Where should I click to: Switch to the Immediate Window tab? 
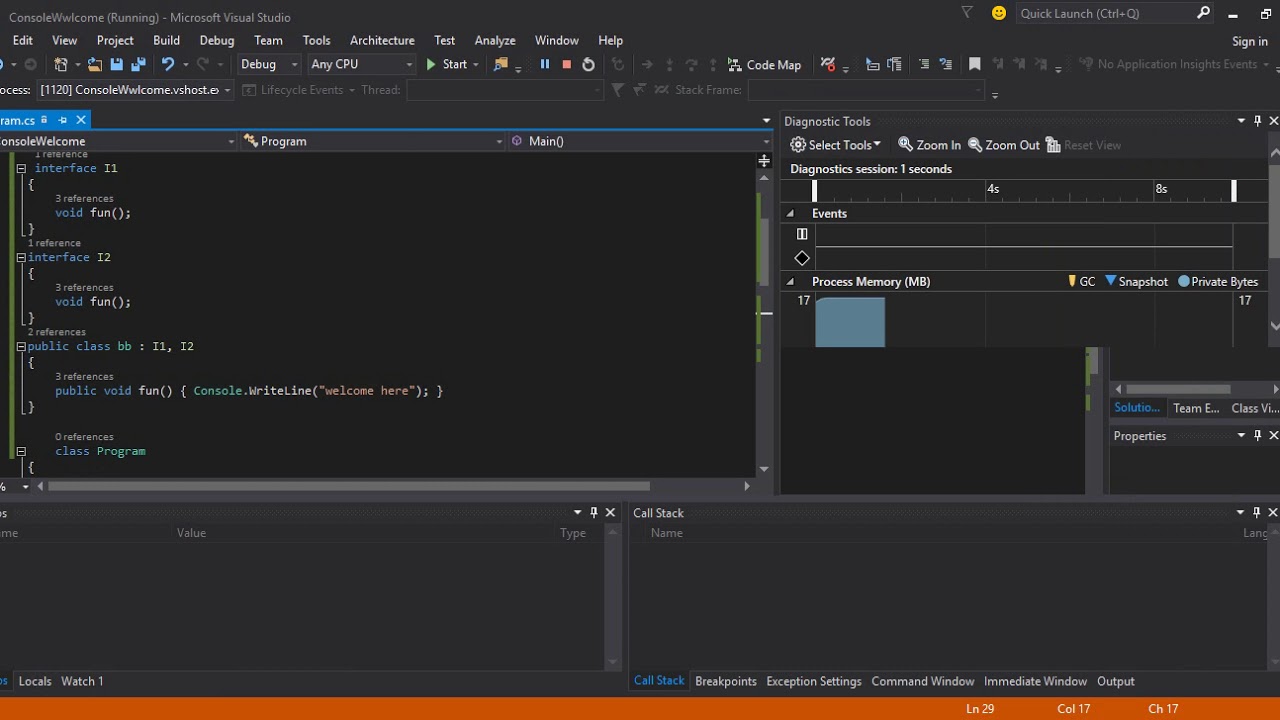[1035, 681]
